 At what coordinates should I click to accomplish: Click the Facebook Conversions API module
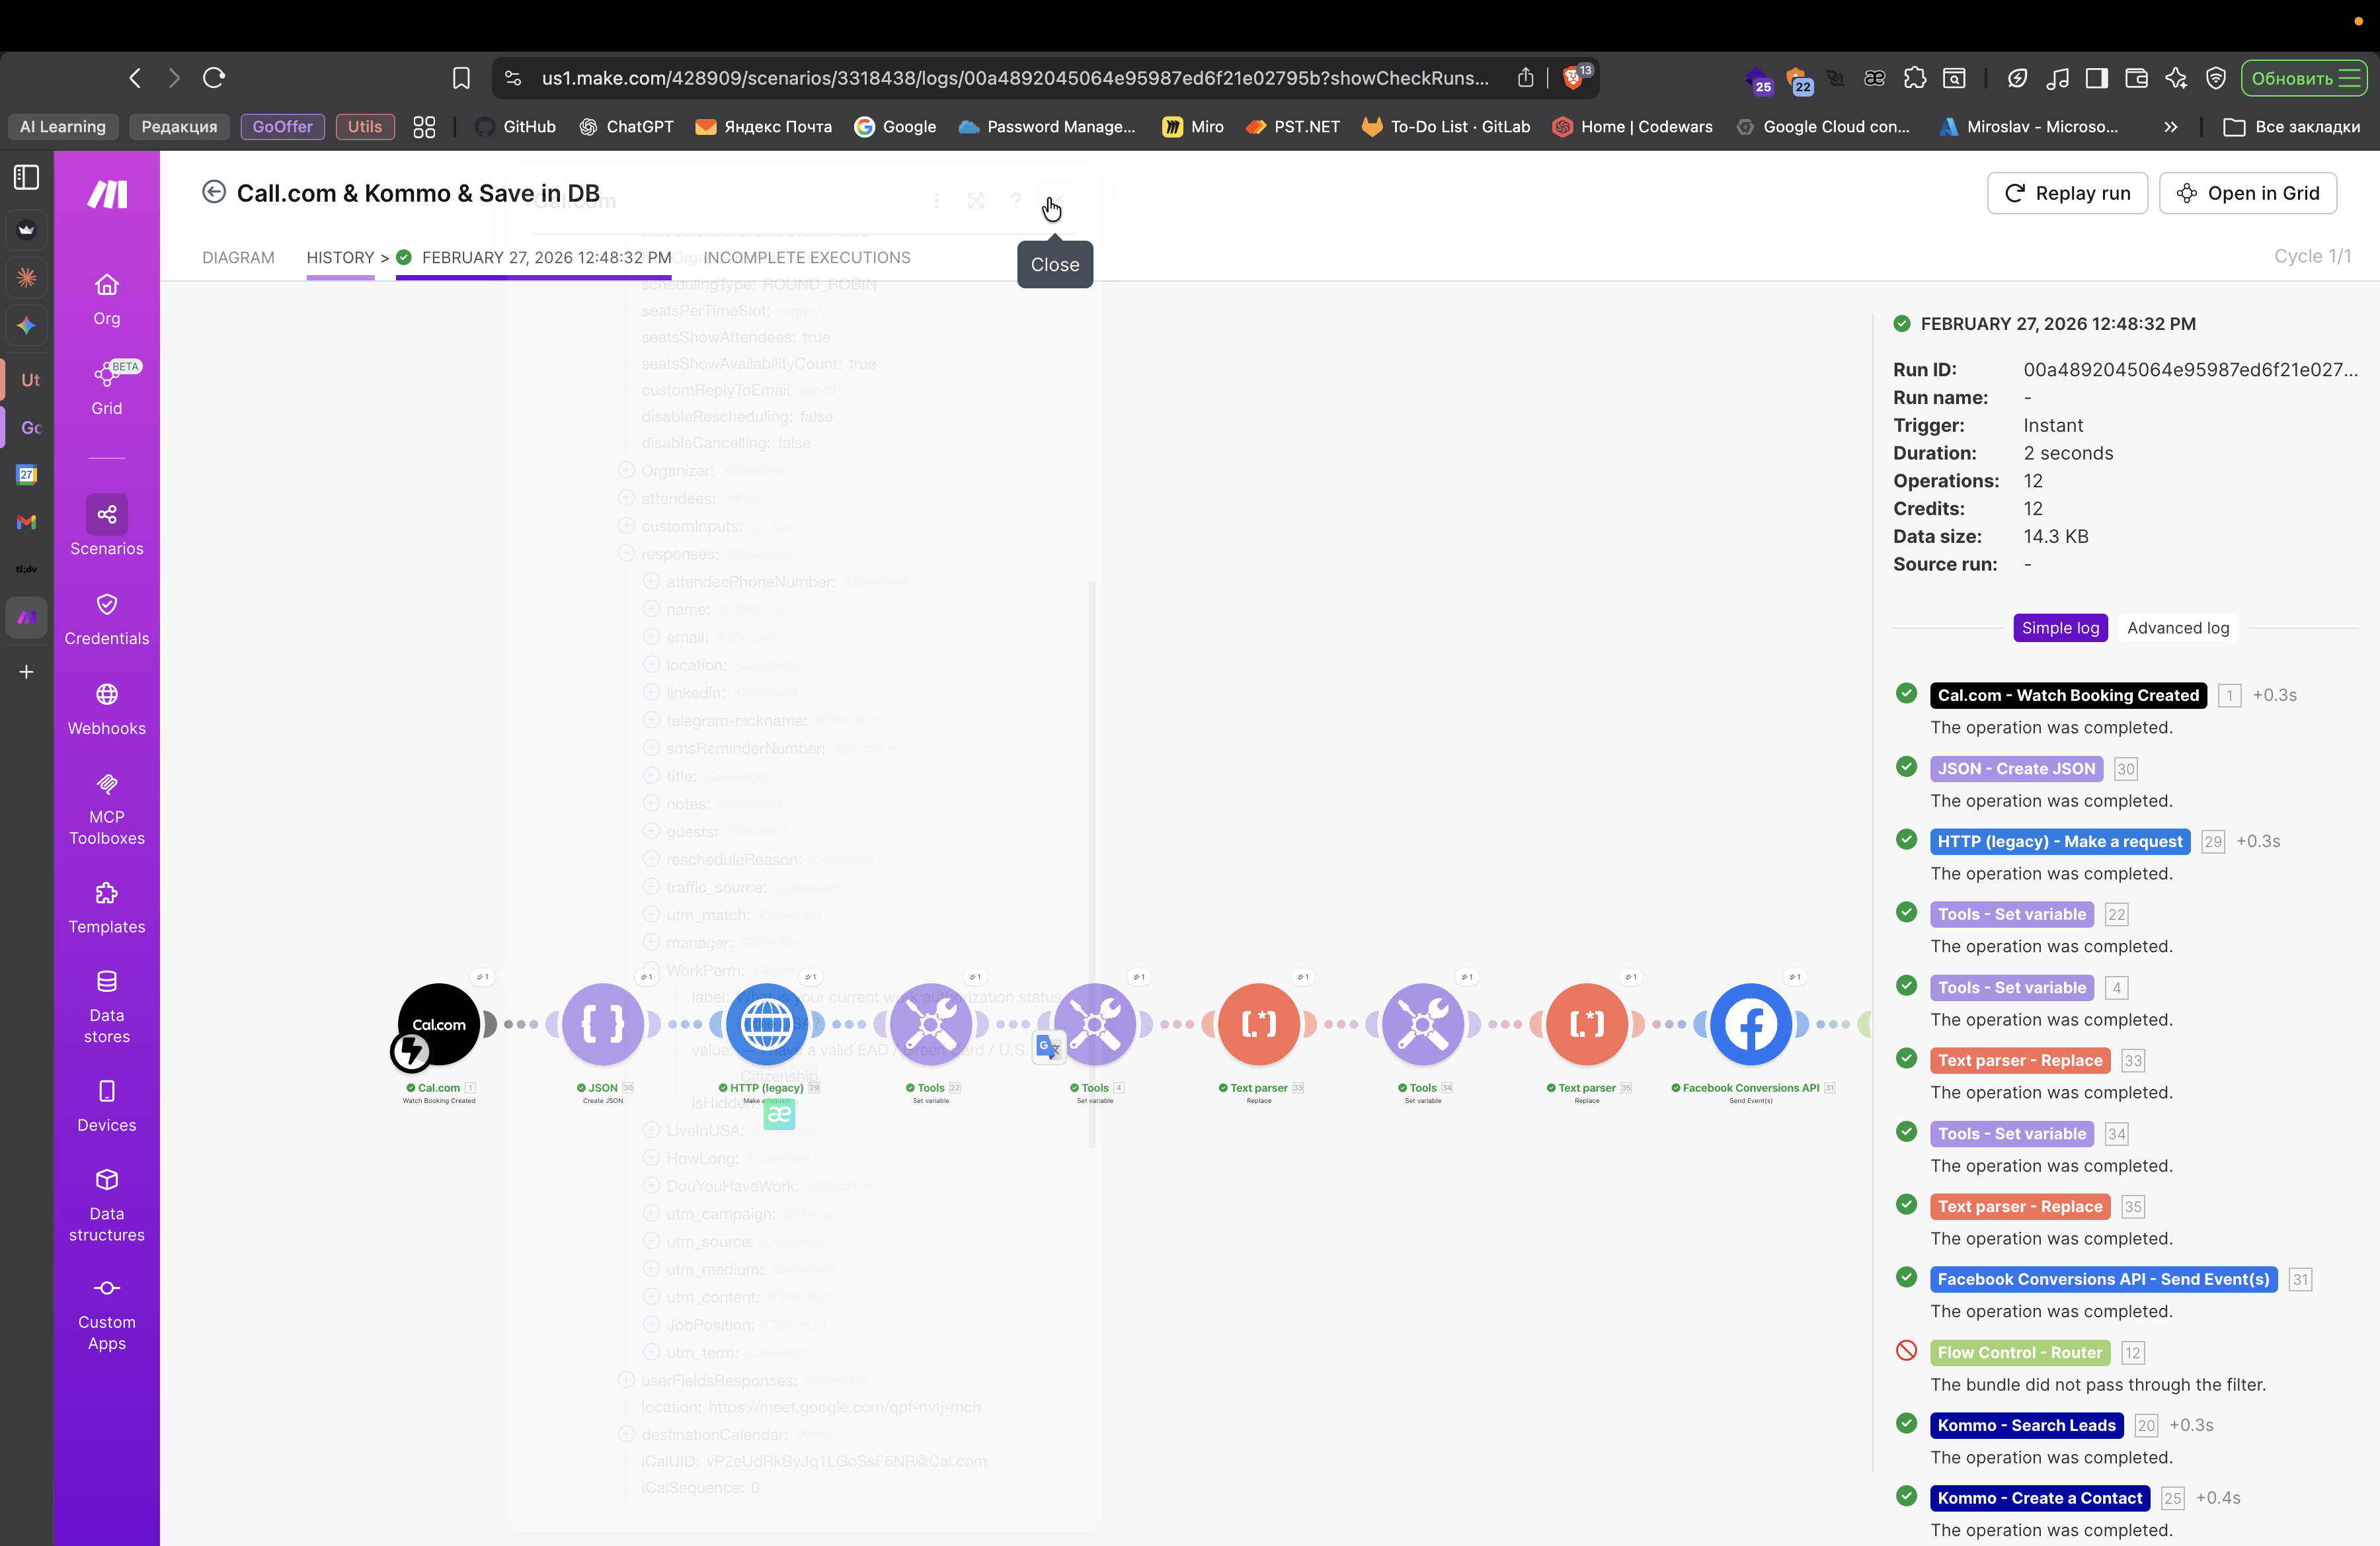(x=1750, y=1024)
